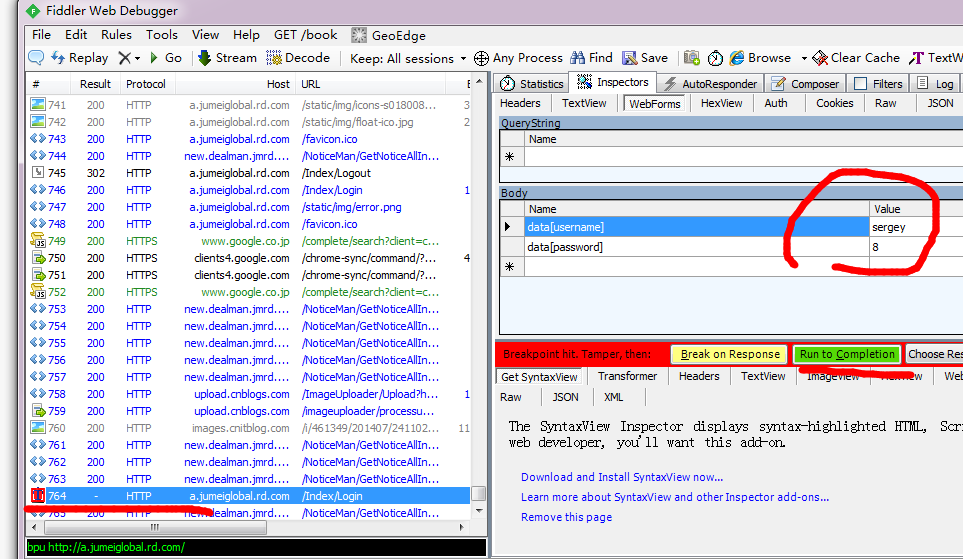Click the session list horizontal scrollbar thumb
Screen dimensions: 963x559
(x=155, y=527)
